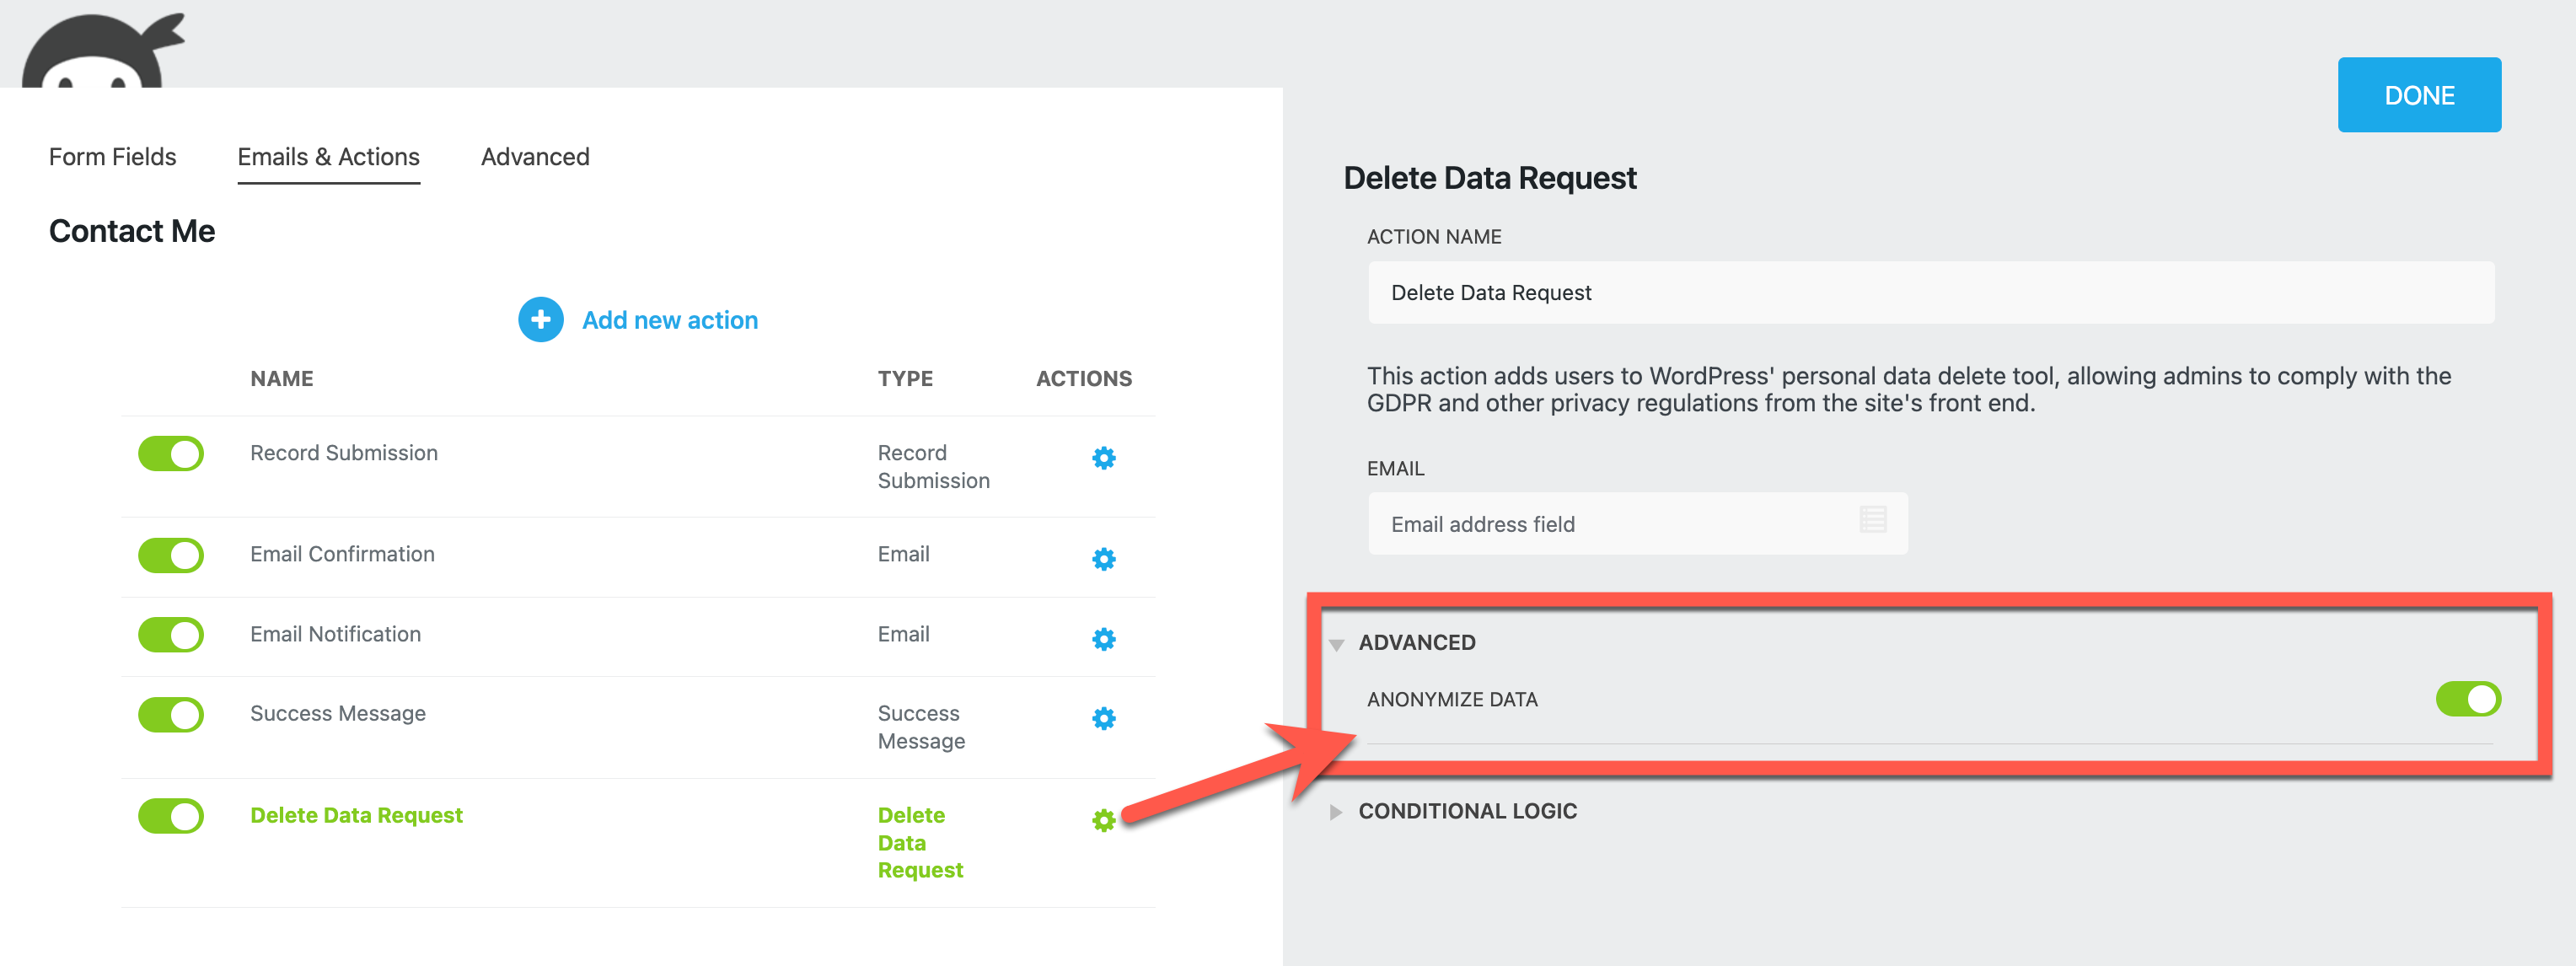Image resolution: width=2576 pixels, height=966 pixels.
Task: Click the Success Message gear icon
Action: coord(1103,718)
